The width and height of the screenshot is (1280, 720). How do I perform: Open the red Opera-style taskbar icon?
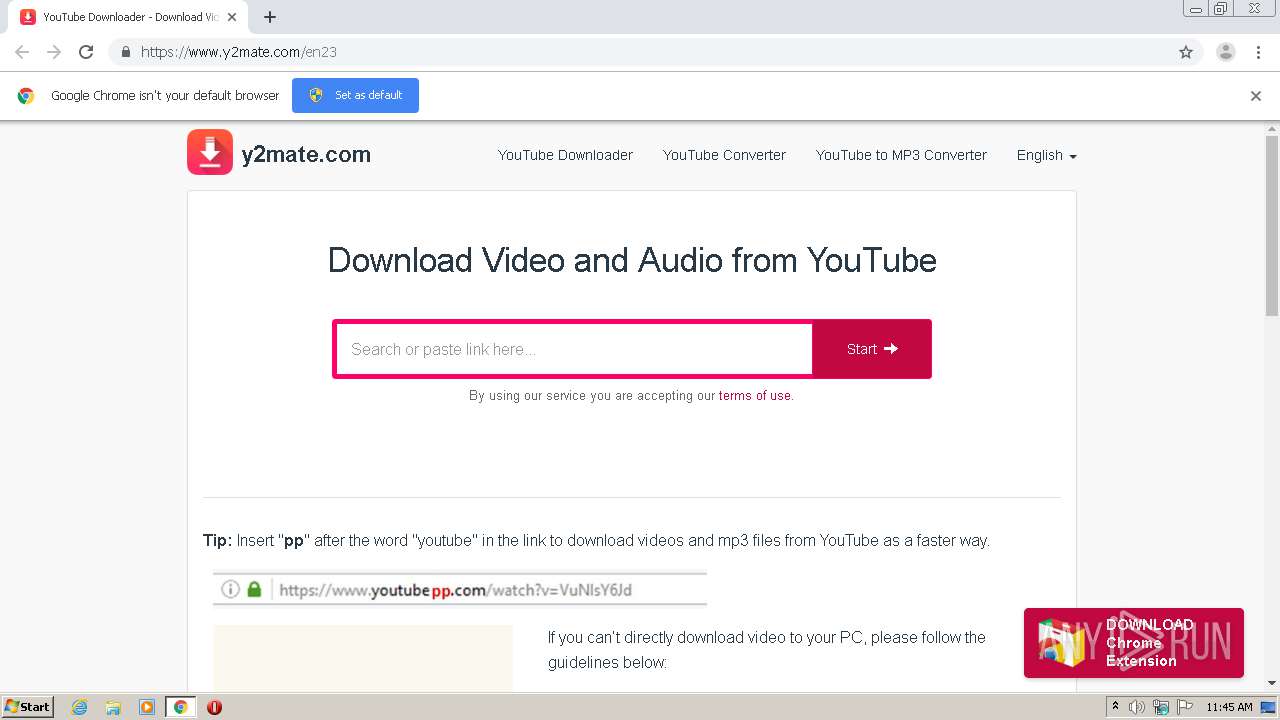[214, 707]
